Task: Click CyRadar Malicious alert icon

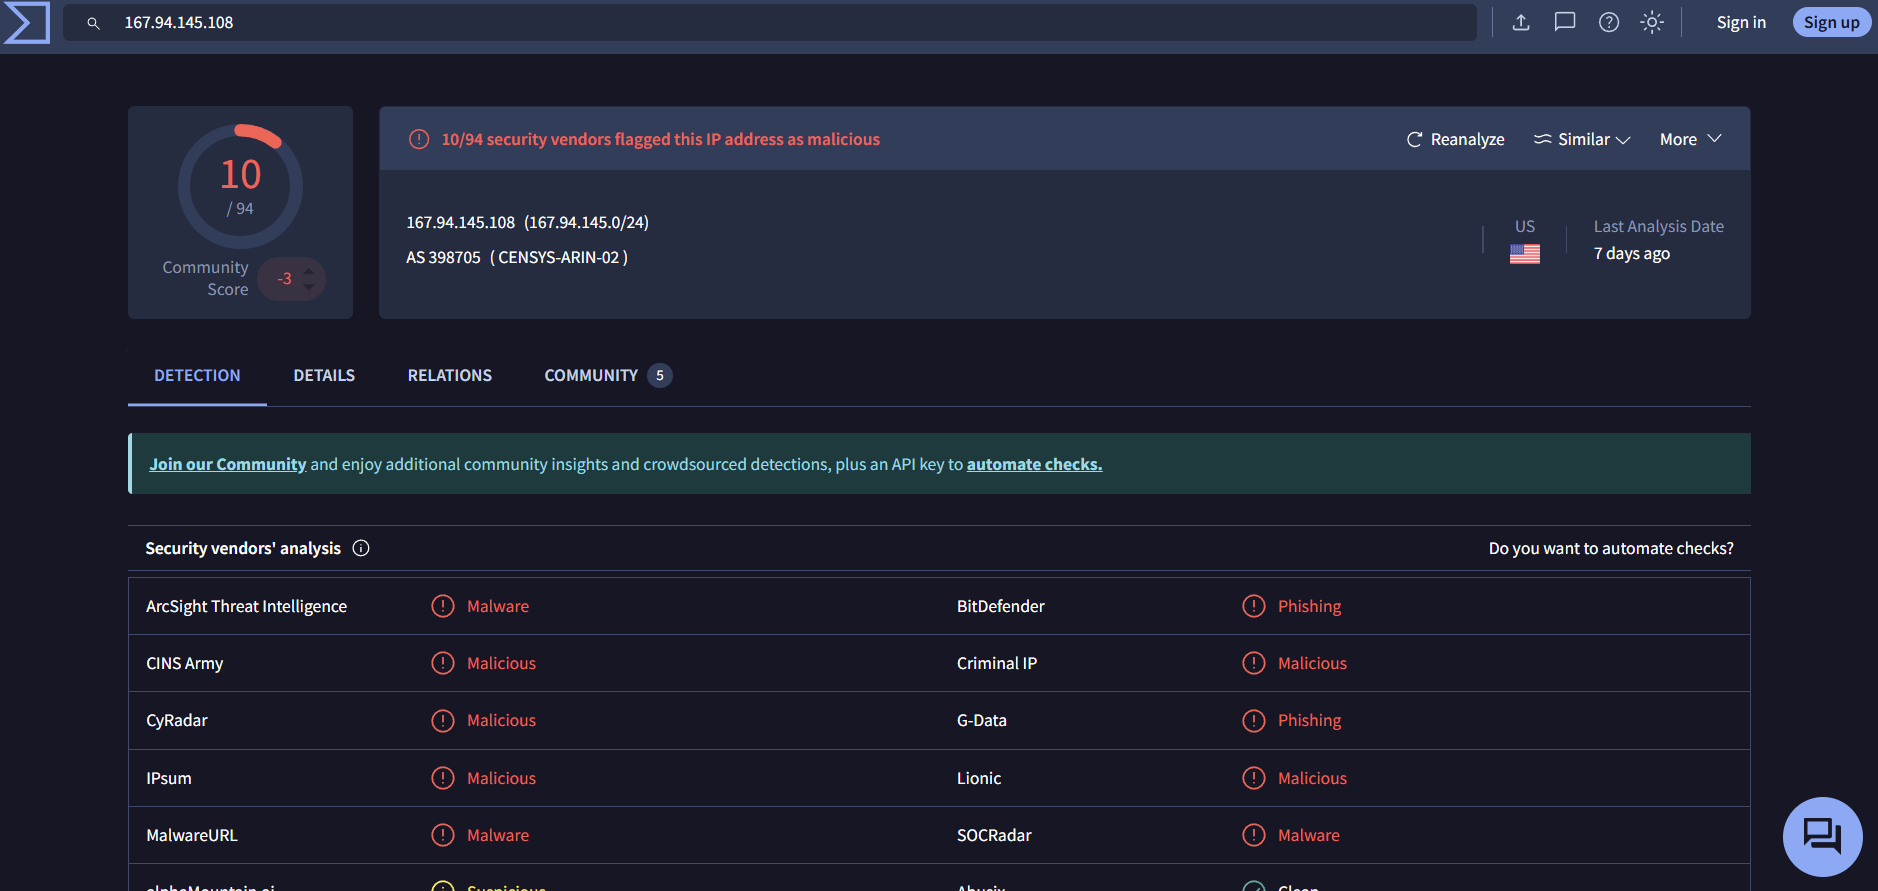Action: [x=442, y=720]
